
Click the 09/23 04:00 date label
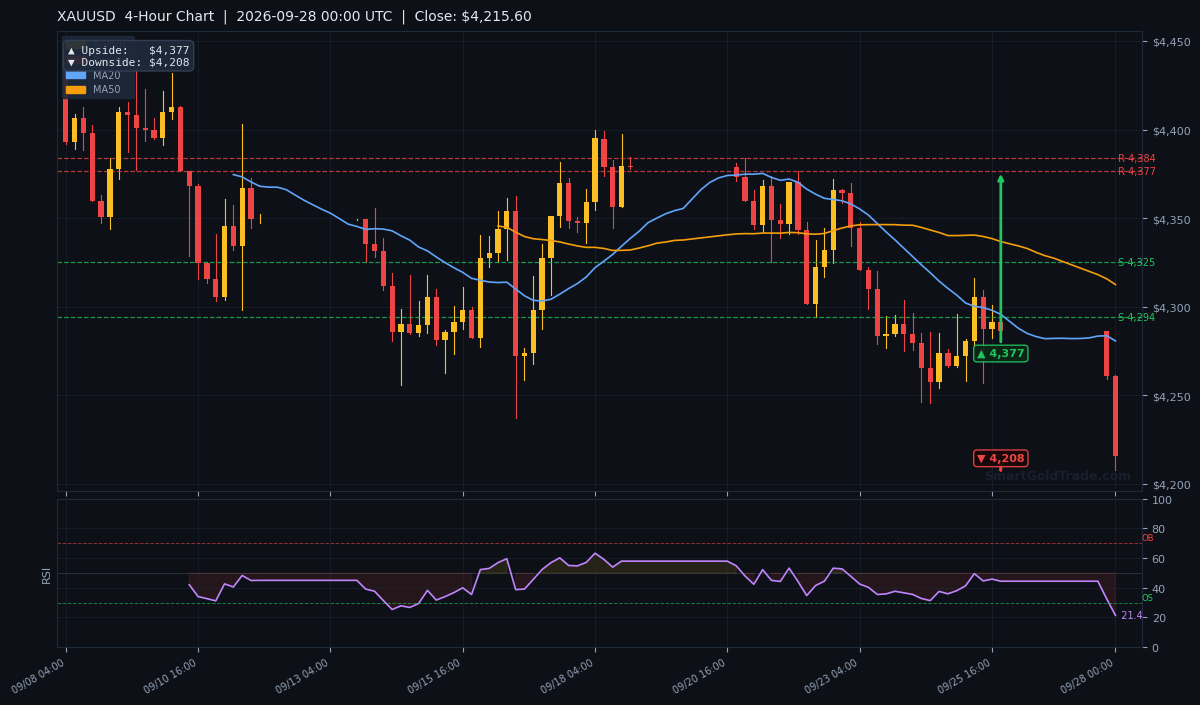click(x=831, y=676)
